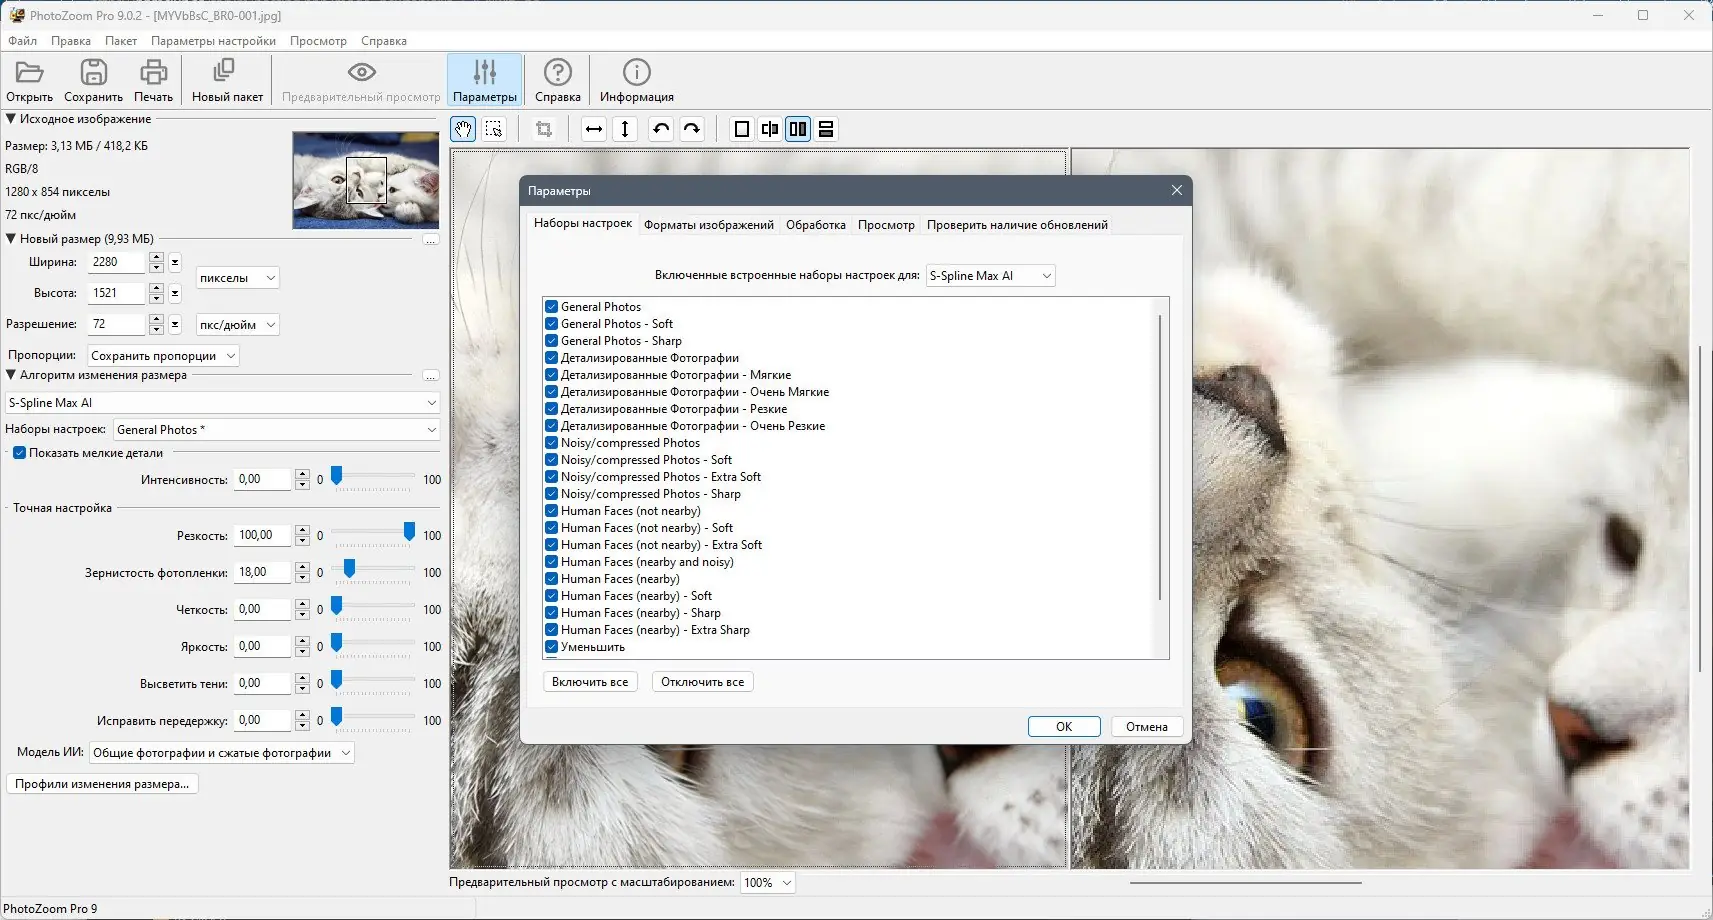The width and height of the screenshot is (1713, 920).
Task: Confirm the dialog with OK
Action: [x=1064, y=727]
